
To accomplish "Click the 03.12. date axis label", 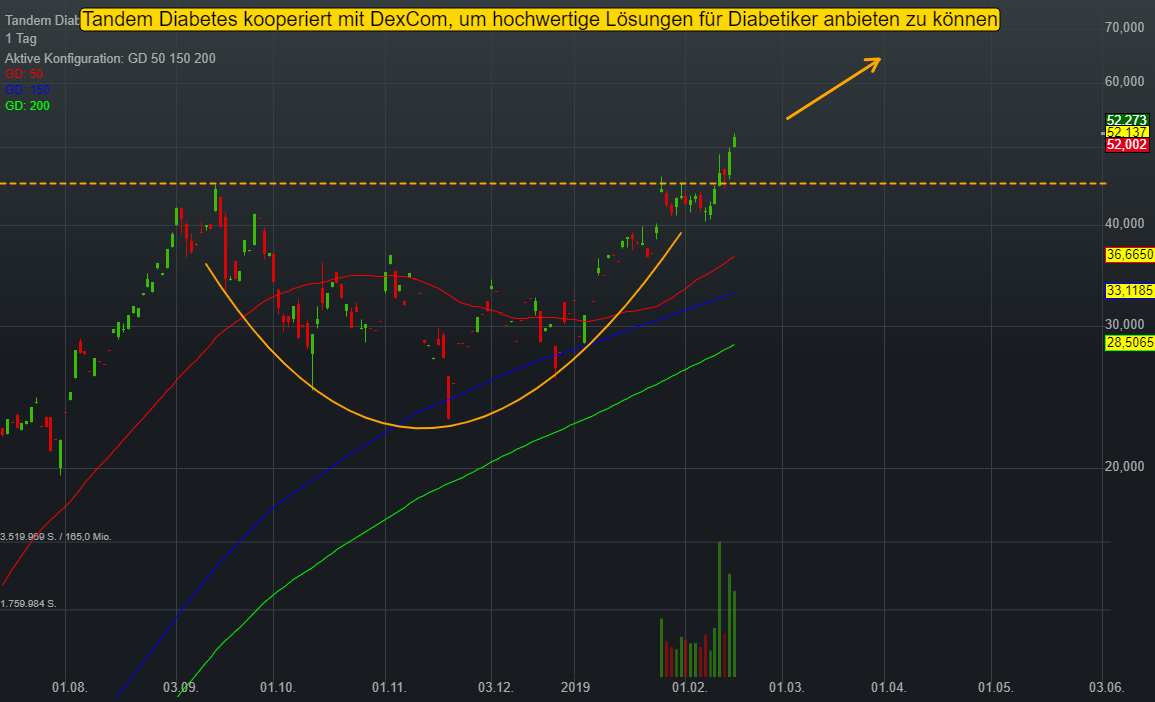I will tap(496, 688).
